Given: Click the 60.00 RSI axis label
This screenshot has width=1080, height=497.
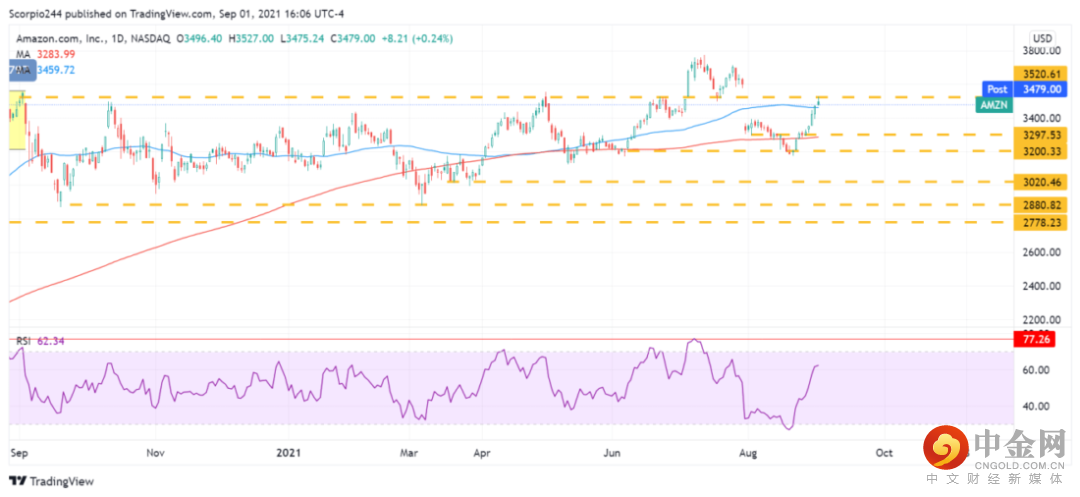Looking at the screenshot, I should click(x=1037, y=370).
